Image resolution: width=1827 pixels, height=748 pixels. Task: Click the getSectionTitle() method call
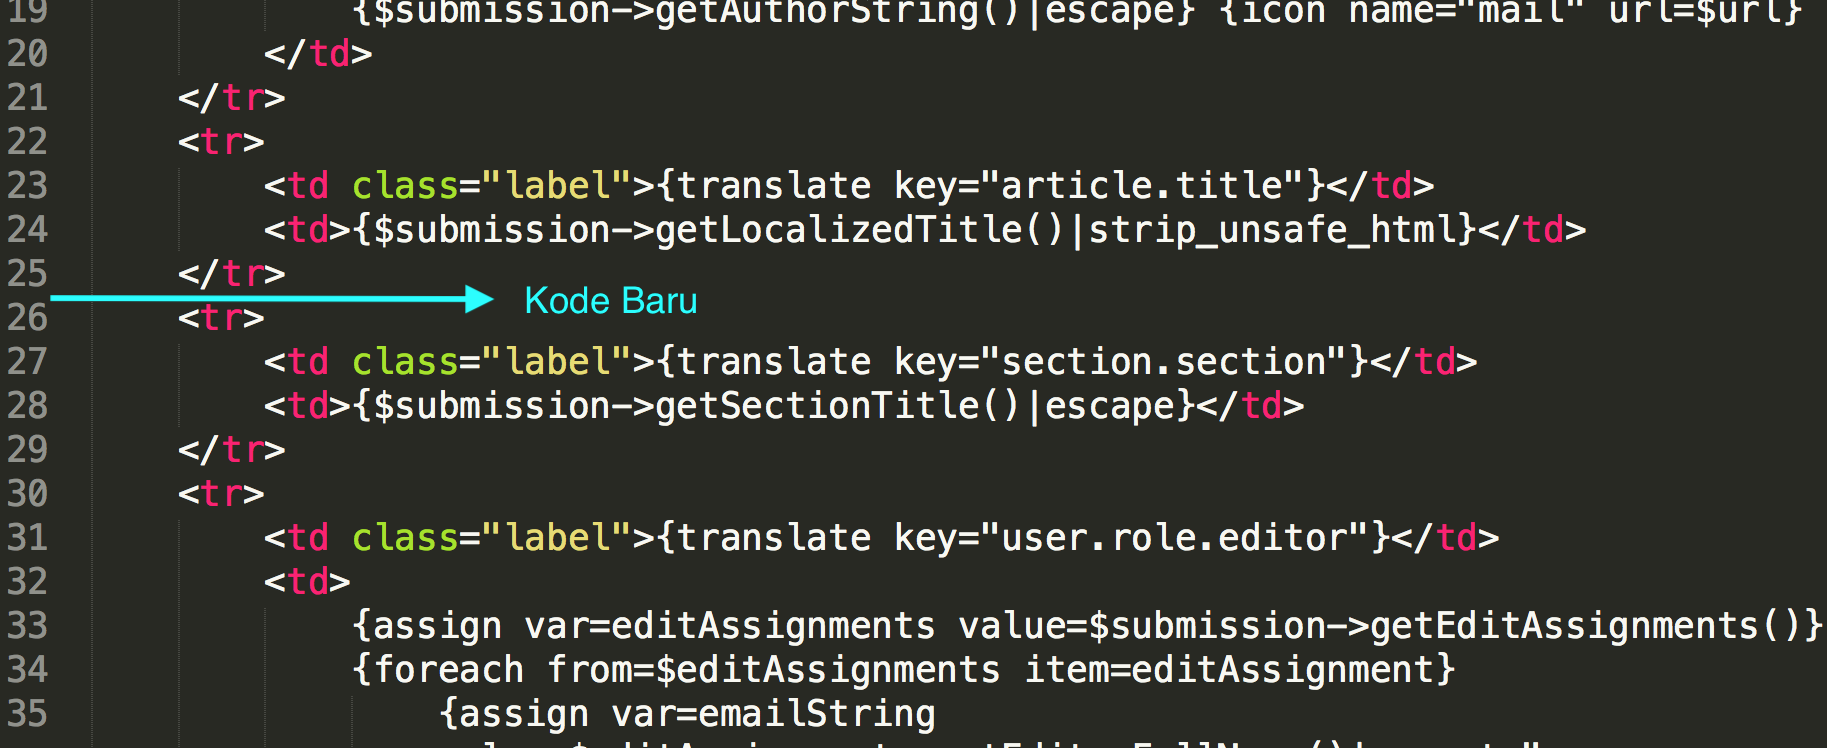837,406
